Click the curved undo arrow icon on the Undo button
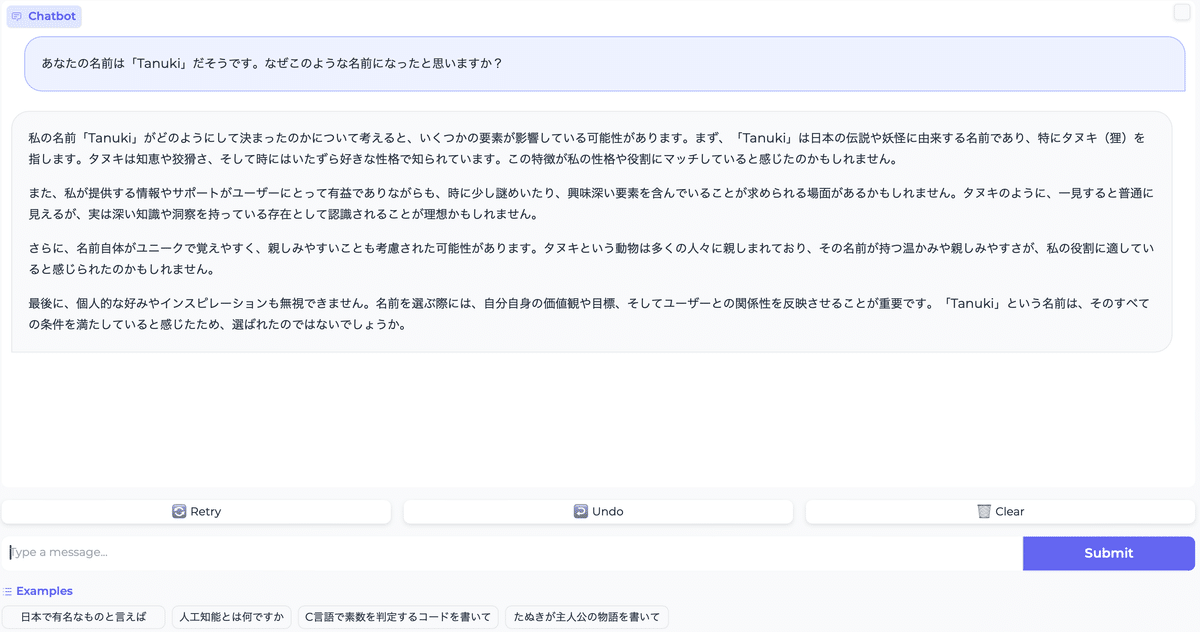Viewport: 1200px width, 632px height. coord(579,511)
